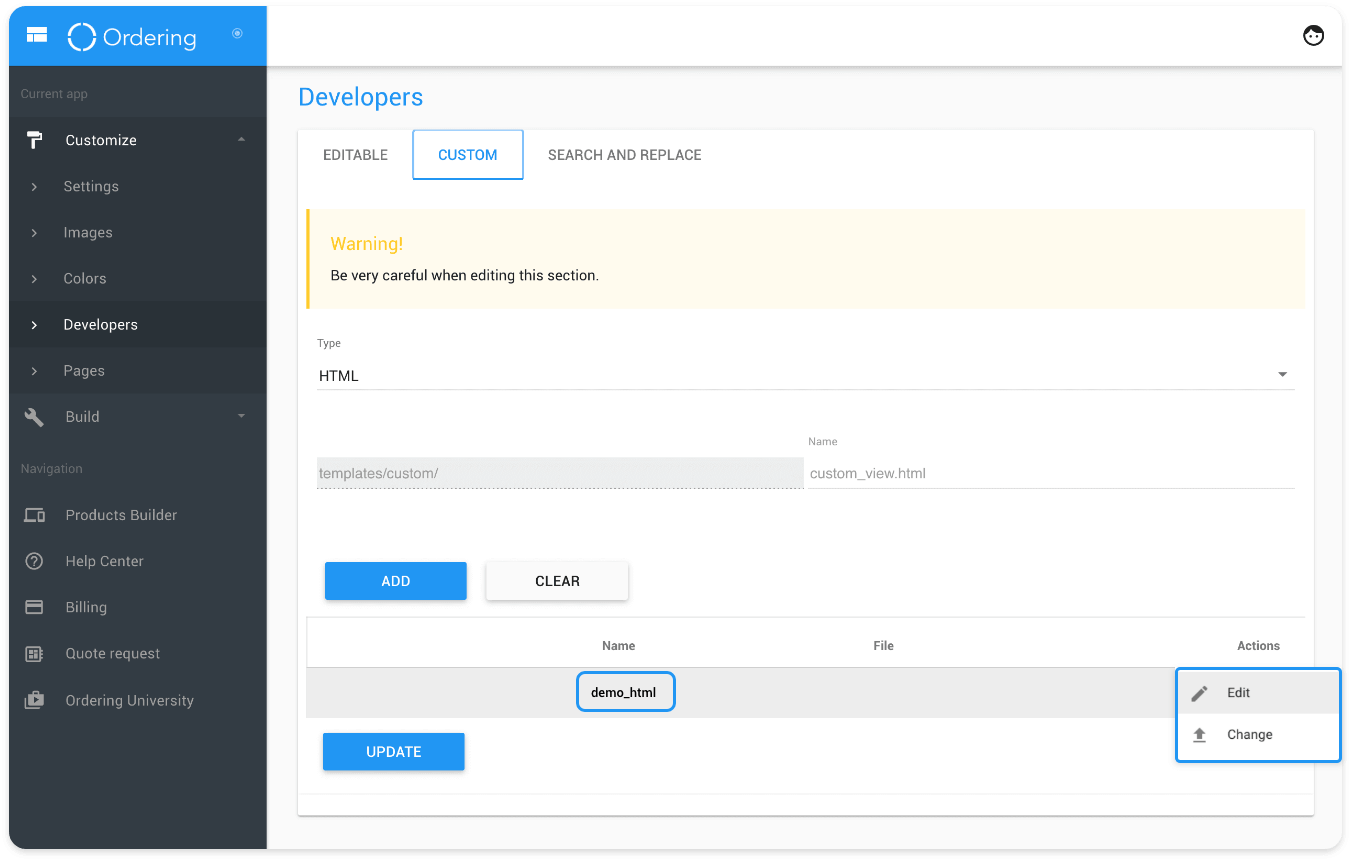Click the Products Builder devices icon
Viewport: 1351px width, 861px height.
(35, 515)
